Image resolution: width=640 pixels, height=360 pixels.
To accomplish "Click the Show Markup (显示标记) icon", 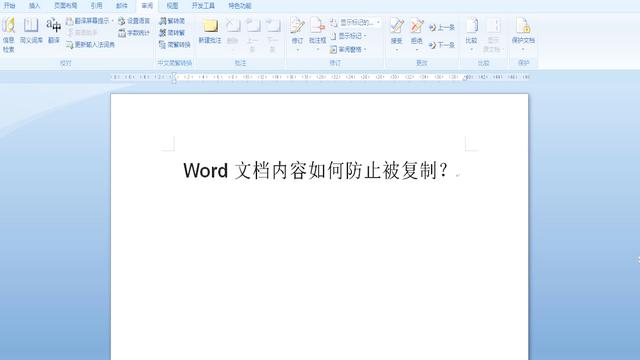I will point(333,36).
